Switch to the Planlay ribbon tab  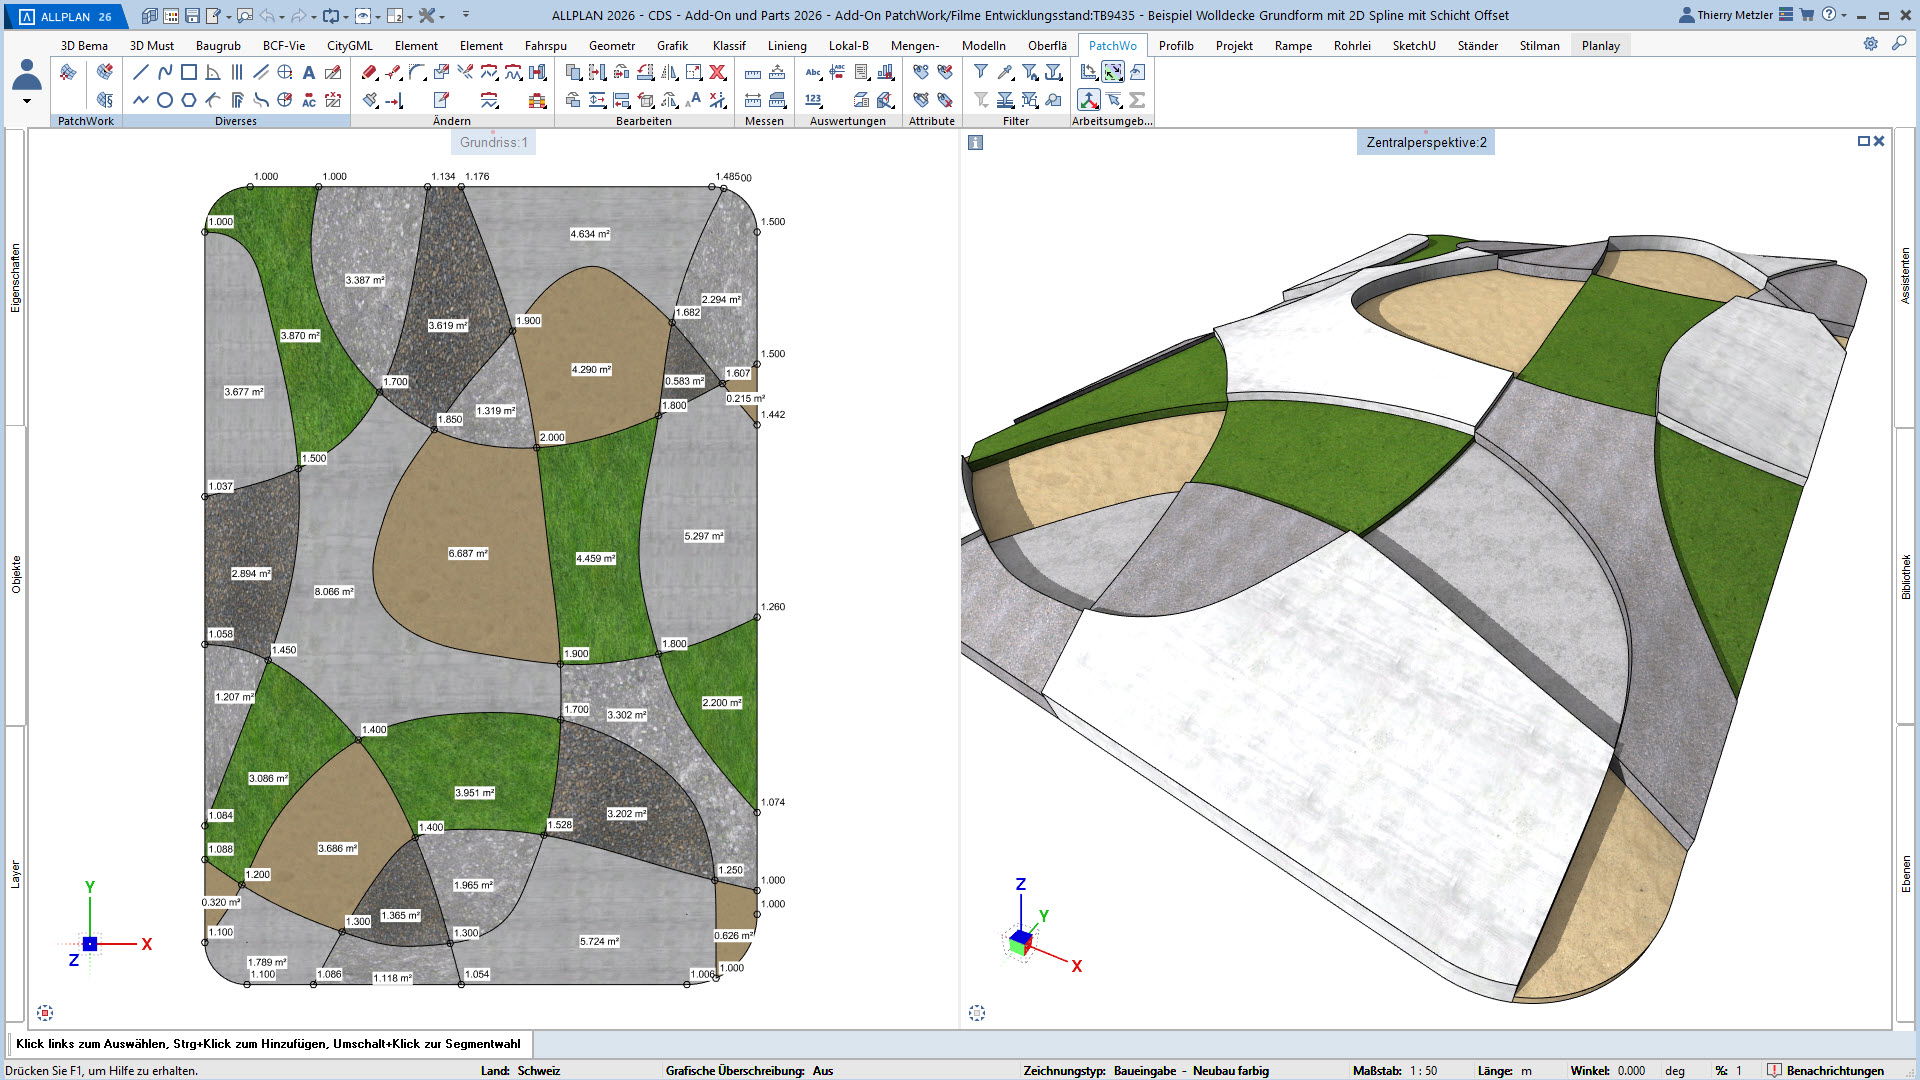[1600, 45]
